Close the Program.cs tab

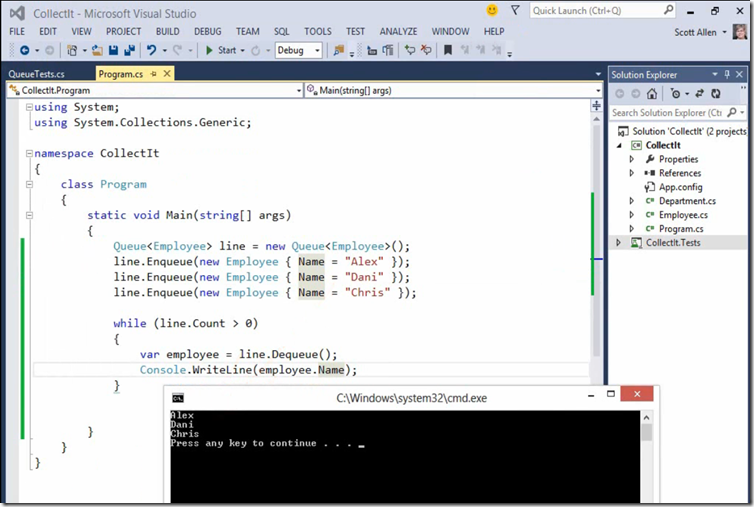coord(167,74)
